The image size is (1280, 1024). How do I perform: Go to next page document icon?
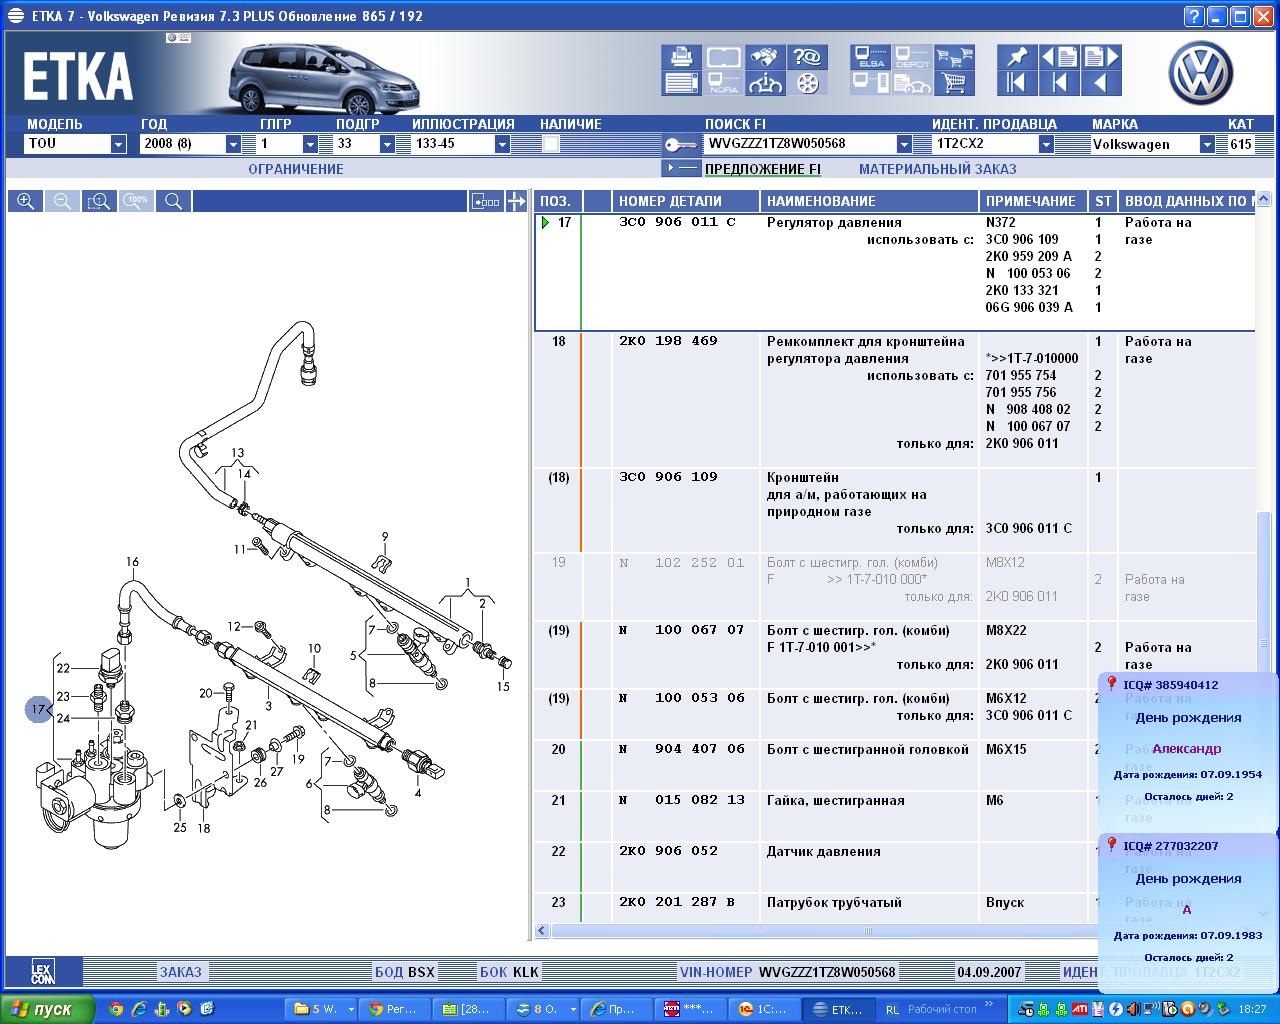pyautogui.click(x=1101, y=57)
